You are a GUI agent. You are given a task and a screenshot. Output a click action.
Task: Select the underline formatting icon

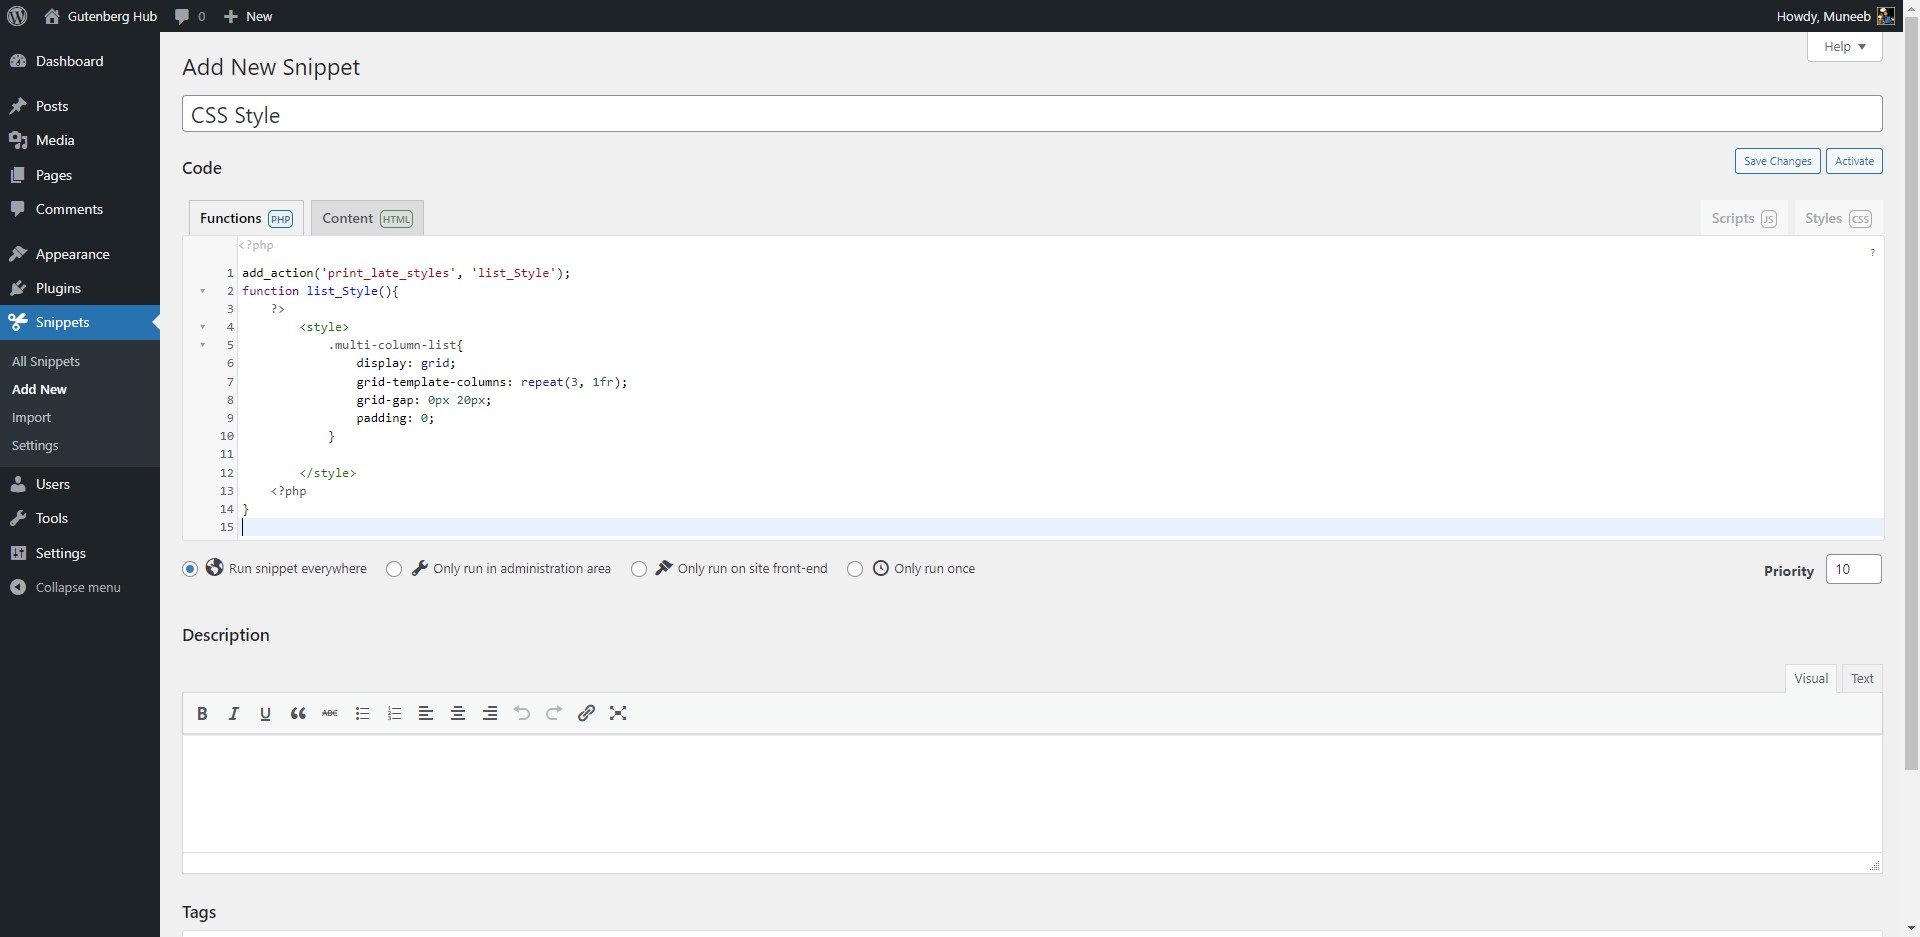click(x=265, y=713)
